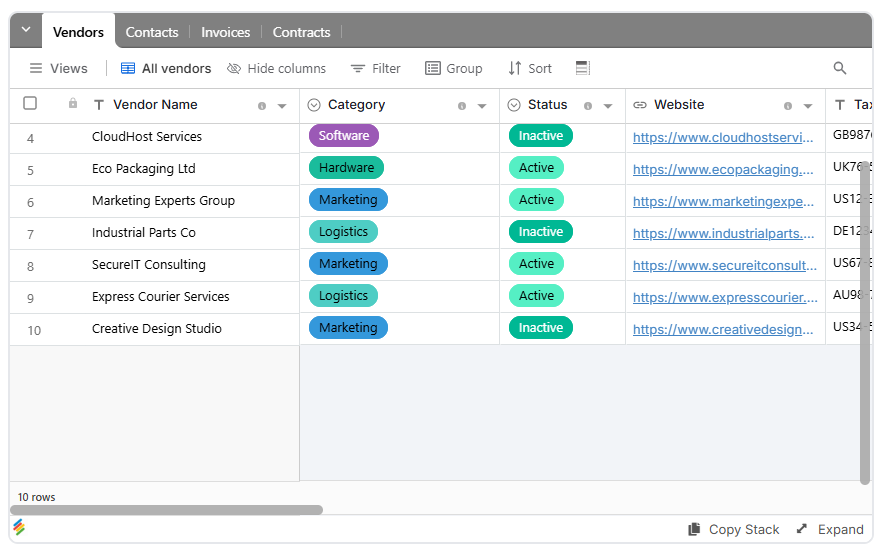Switch to the Invoices tab

pos(226,32)
